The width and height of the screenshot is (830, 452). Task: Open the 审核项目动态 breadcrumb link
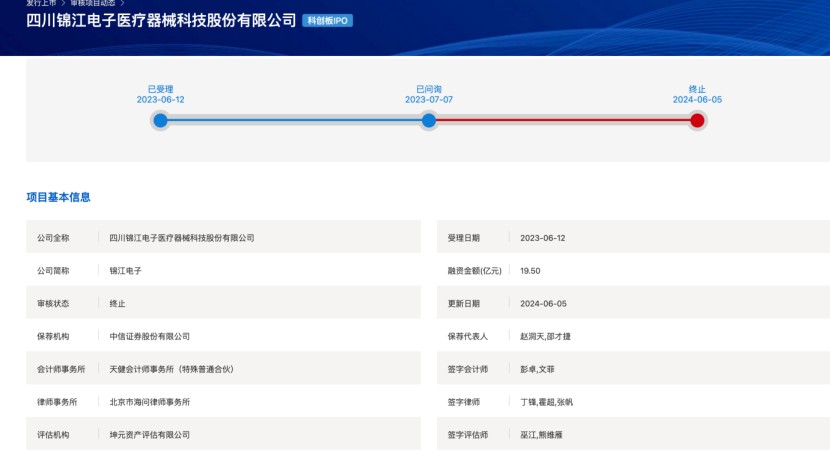click(x=92, y=3)
